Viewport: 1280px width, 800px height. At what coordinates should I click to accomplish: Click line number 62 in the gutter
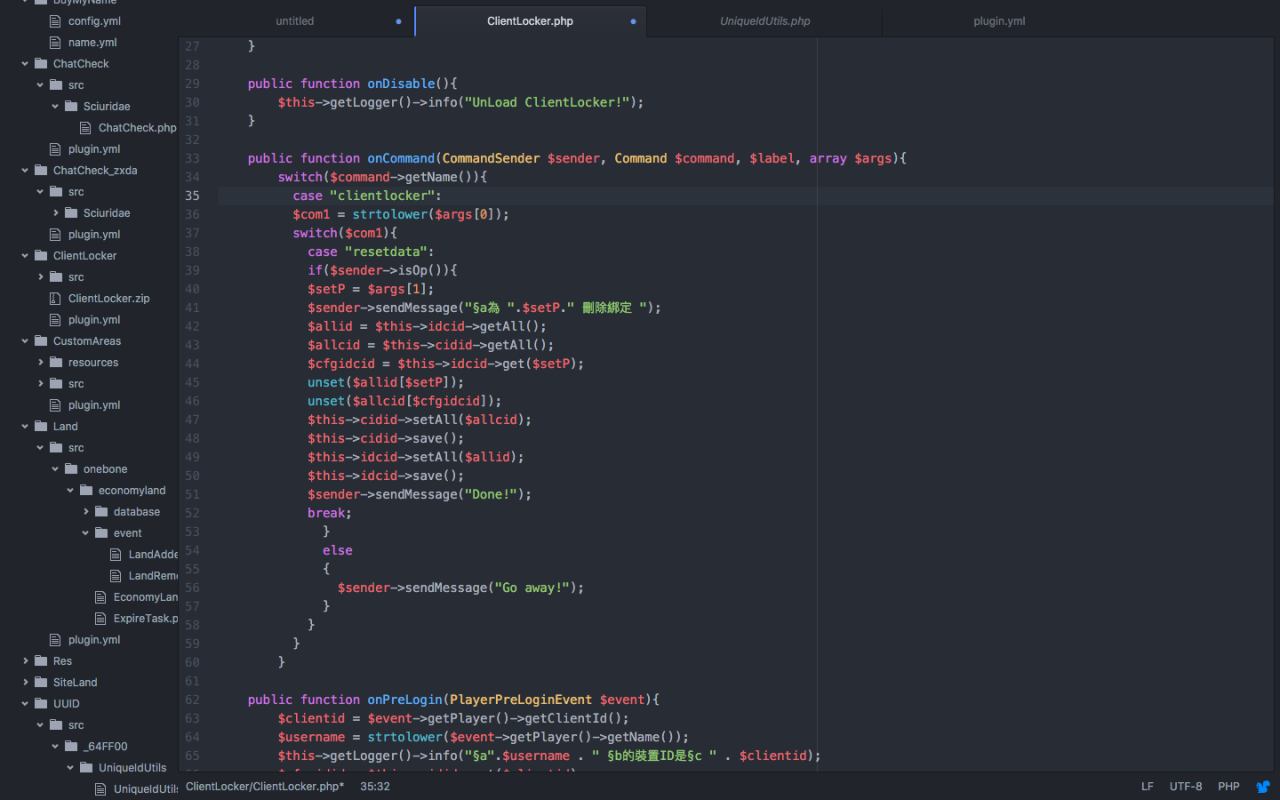[x=192, y=700]
